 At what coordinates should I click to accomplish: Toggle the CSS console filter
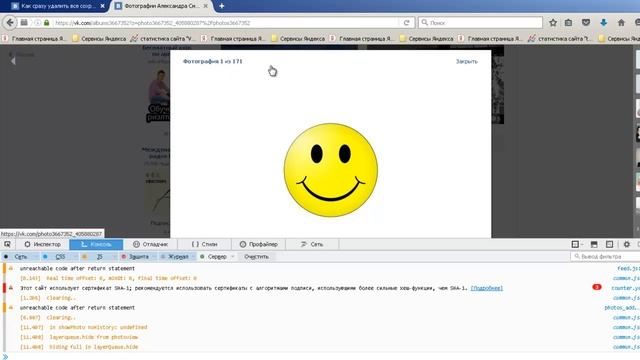[60, 256]
